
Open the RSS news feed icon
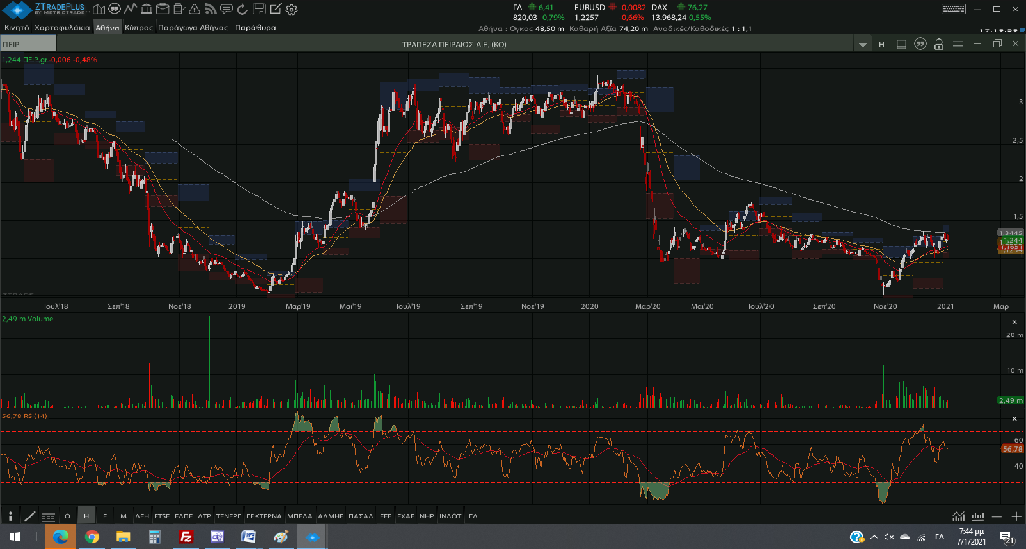point(208,9)
